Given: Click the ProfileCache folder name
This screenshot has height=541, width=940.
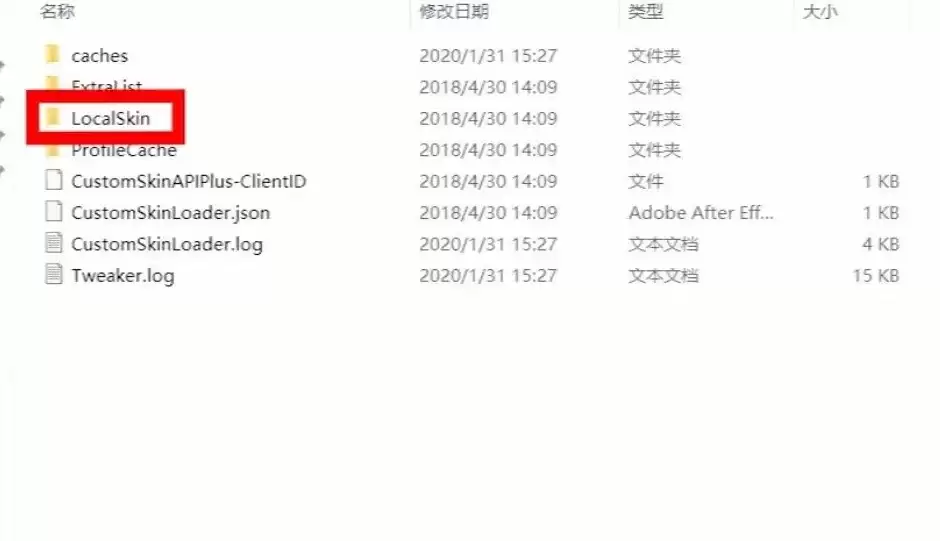Looking at the screenshot, I should click(123, 151).
